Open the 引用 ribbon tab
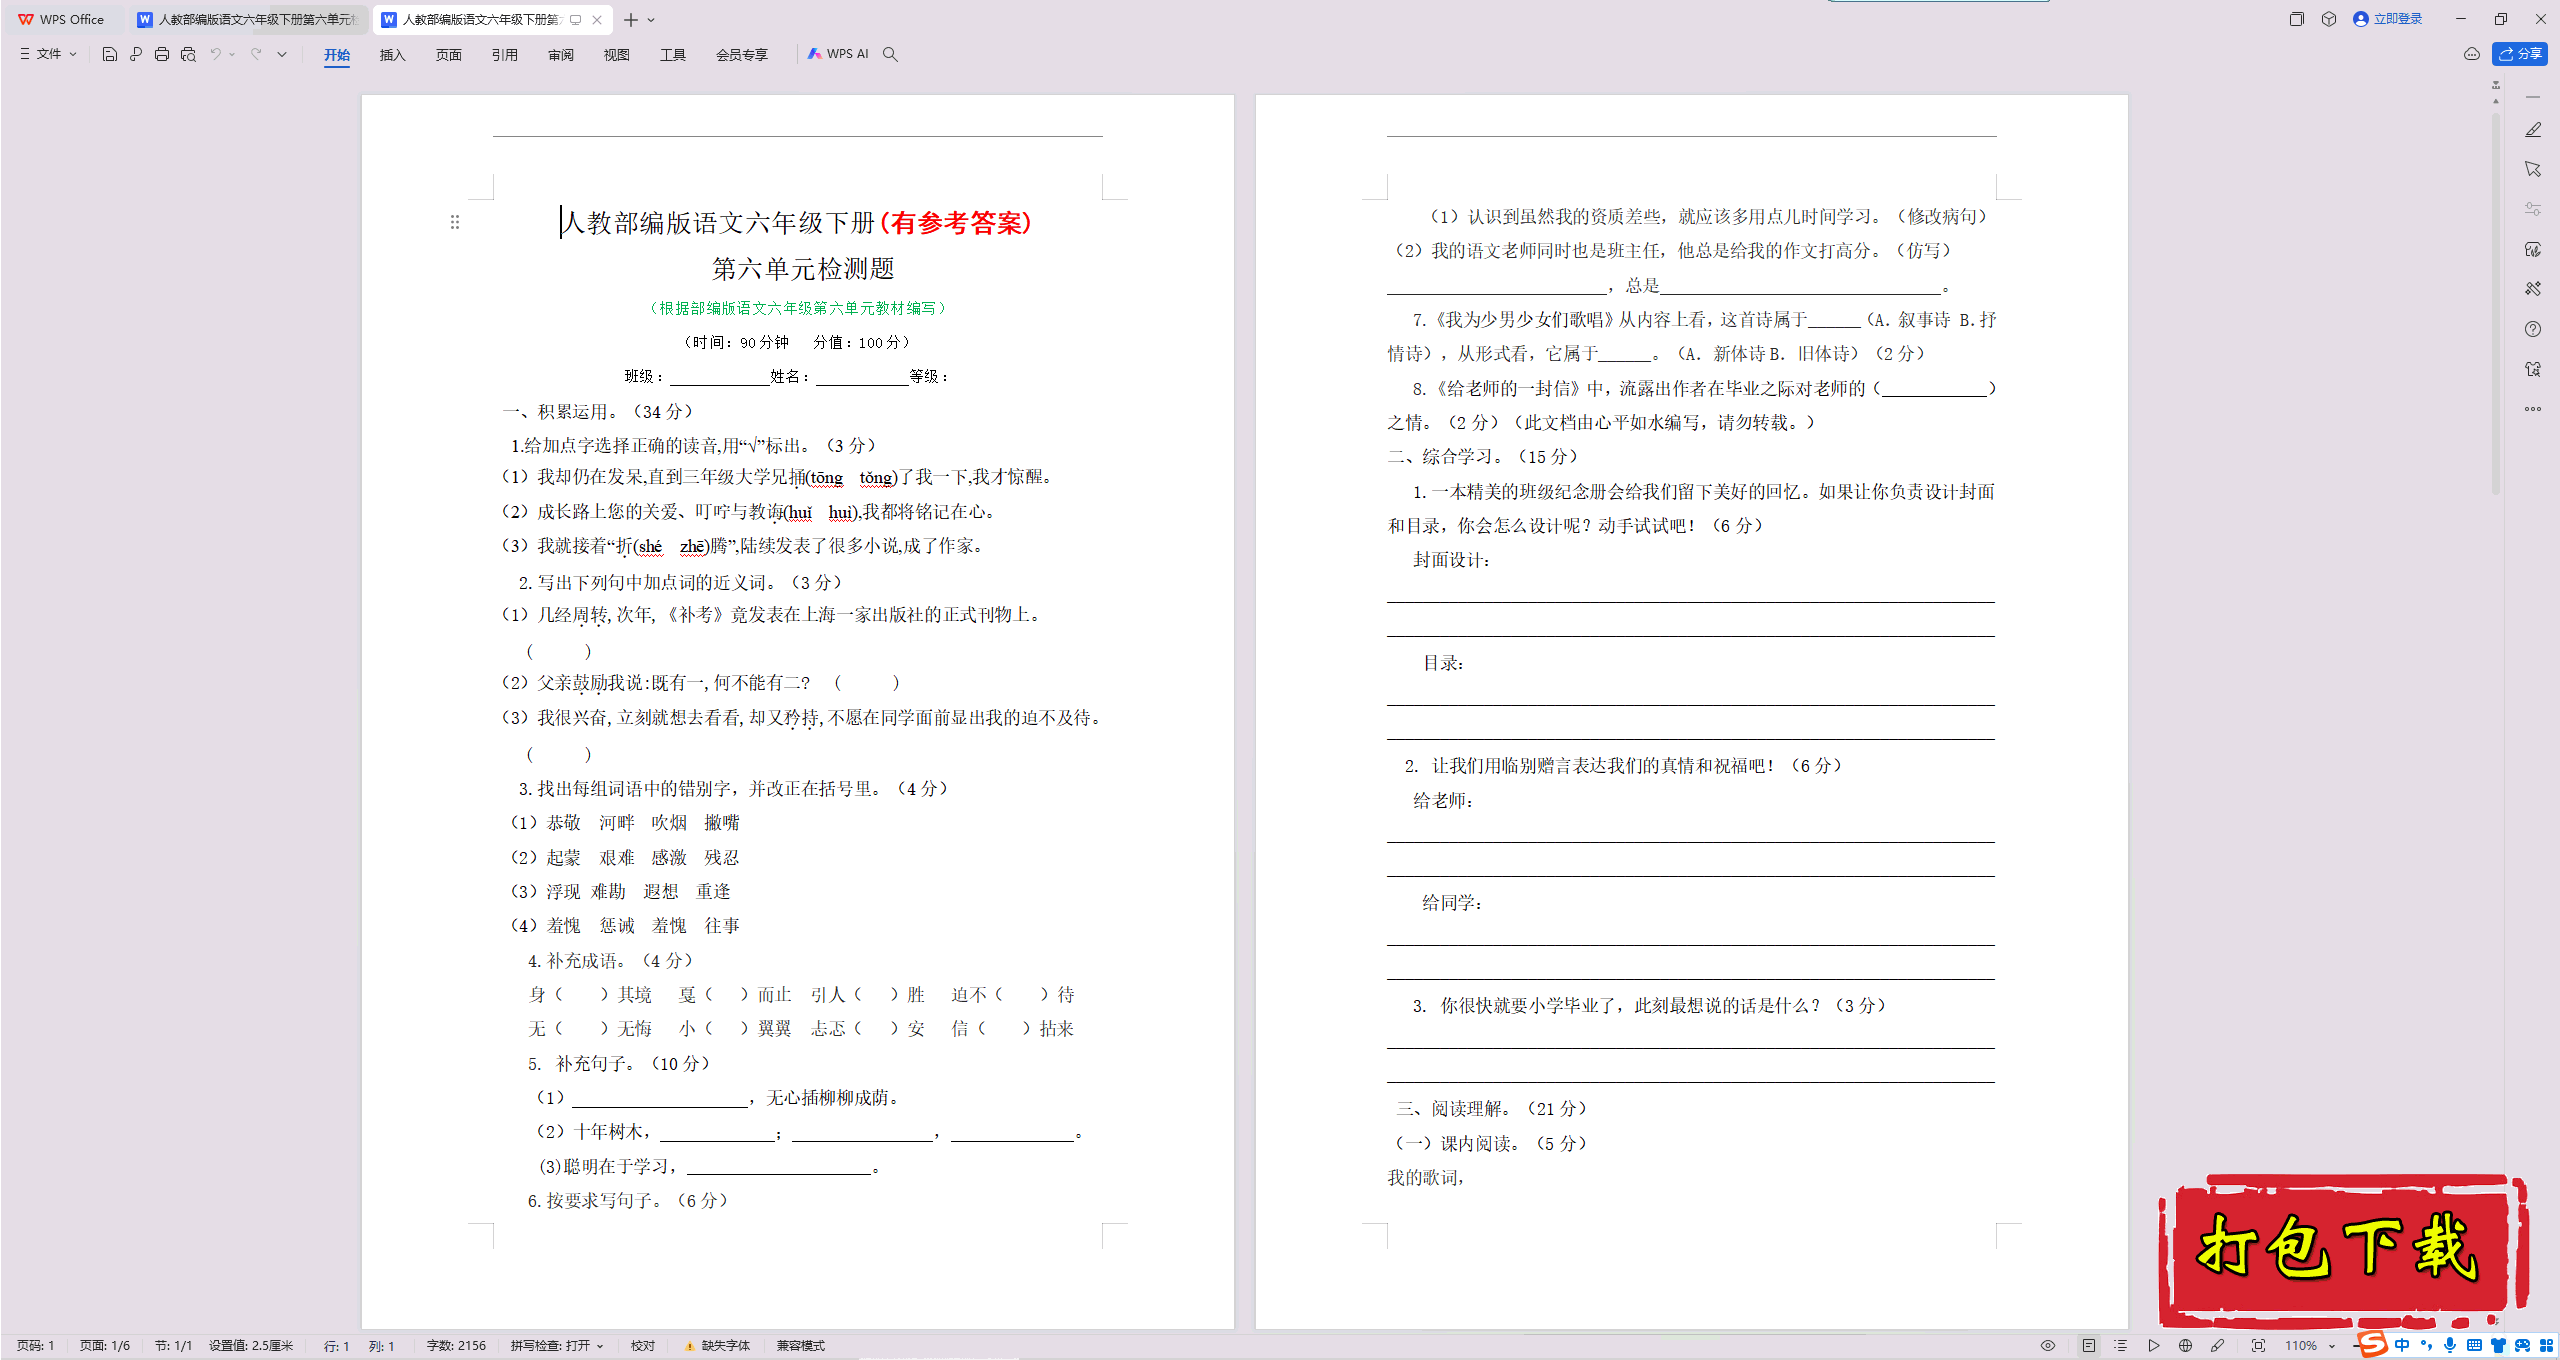This screenshot has height=1360, width=2560. pyautogui.click(x=505, y=55)
